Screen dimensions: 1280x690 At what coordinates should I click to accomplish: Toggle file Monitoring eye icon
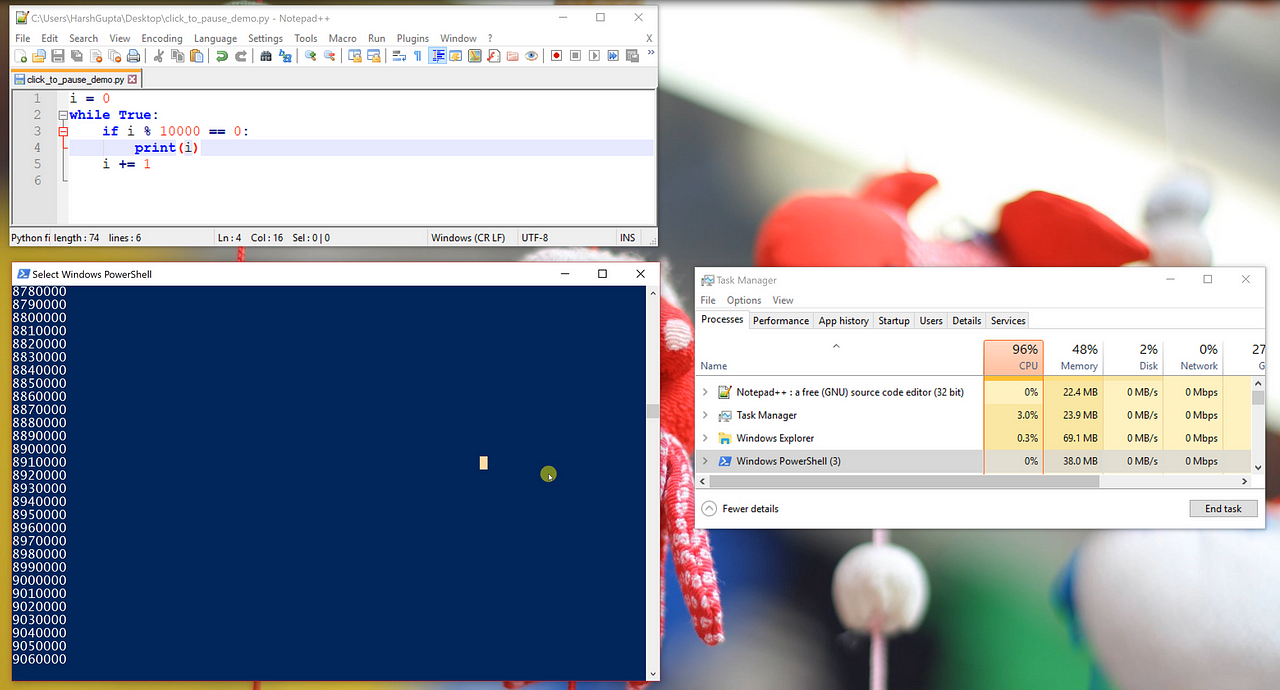pyautogui.click(x=531, y=56)
